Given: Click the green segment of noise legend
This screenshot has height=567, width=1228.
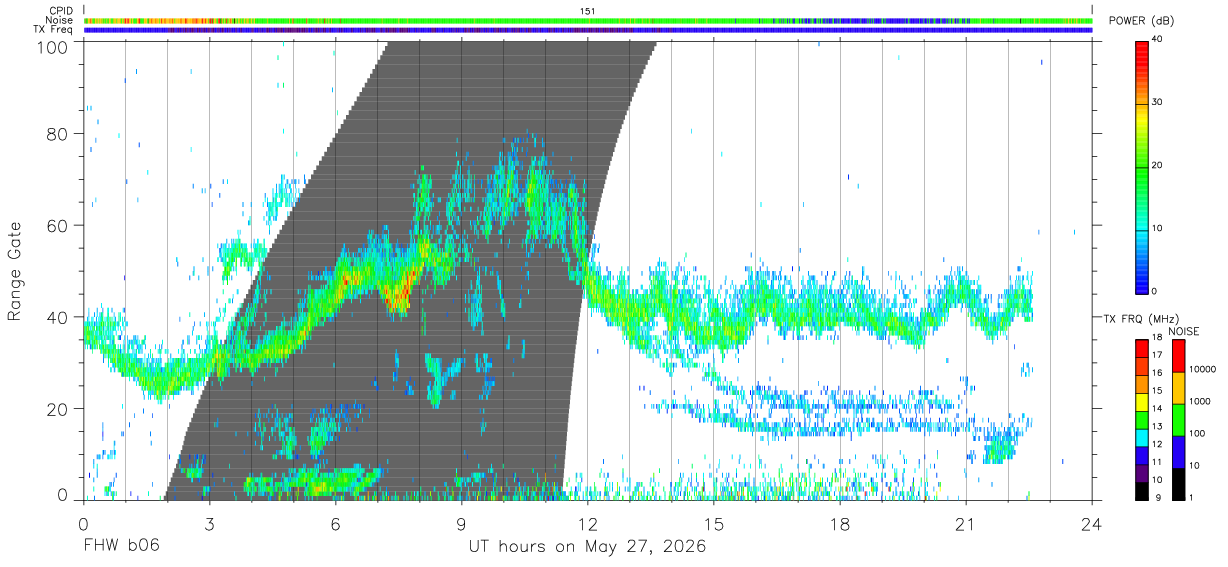Looking at the screenshot, I should pyautogui.click(x=1178, y=419).
